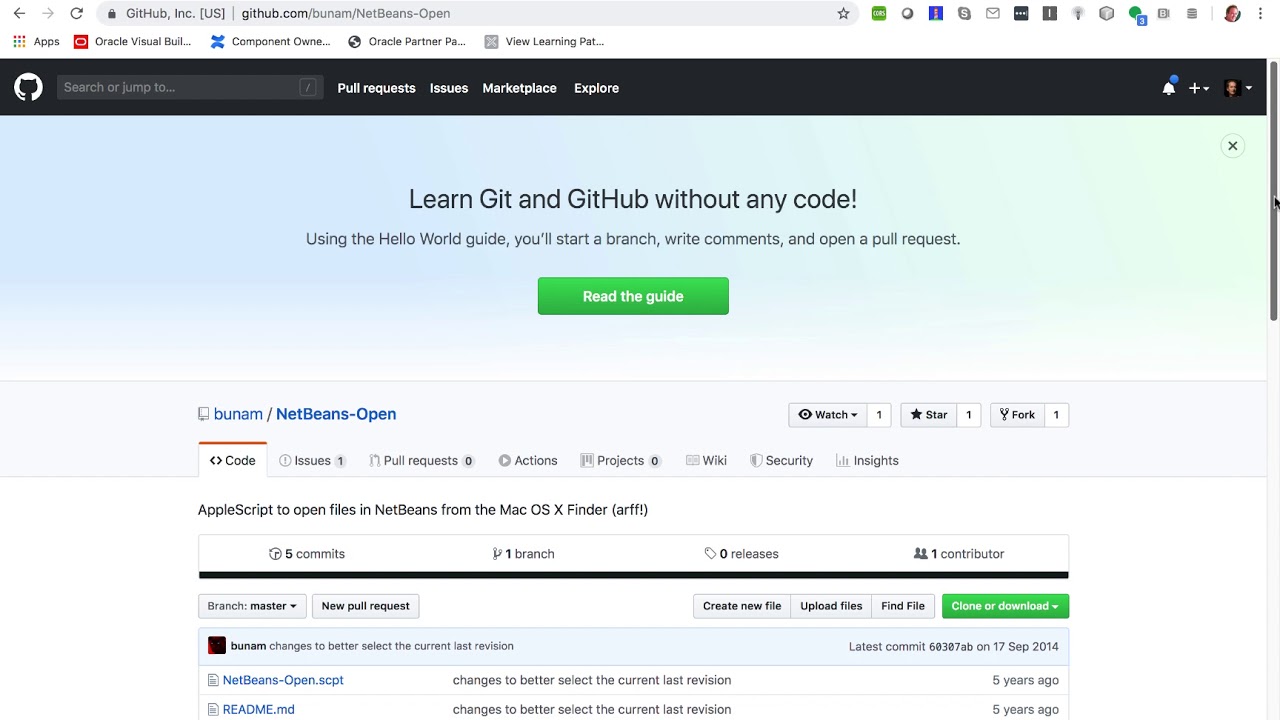Click the address bar URL
The height and width of the screenshot is (720, 1280).
pyautogui.click(x=346, y=13)
